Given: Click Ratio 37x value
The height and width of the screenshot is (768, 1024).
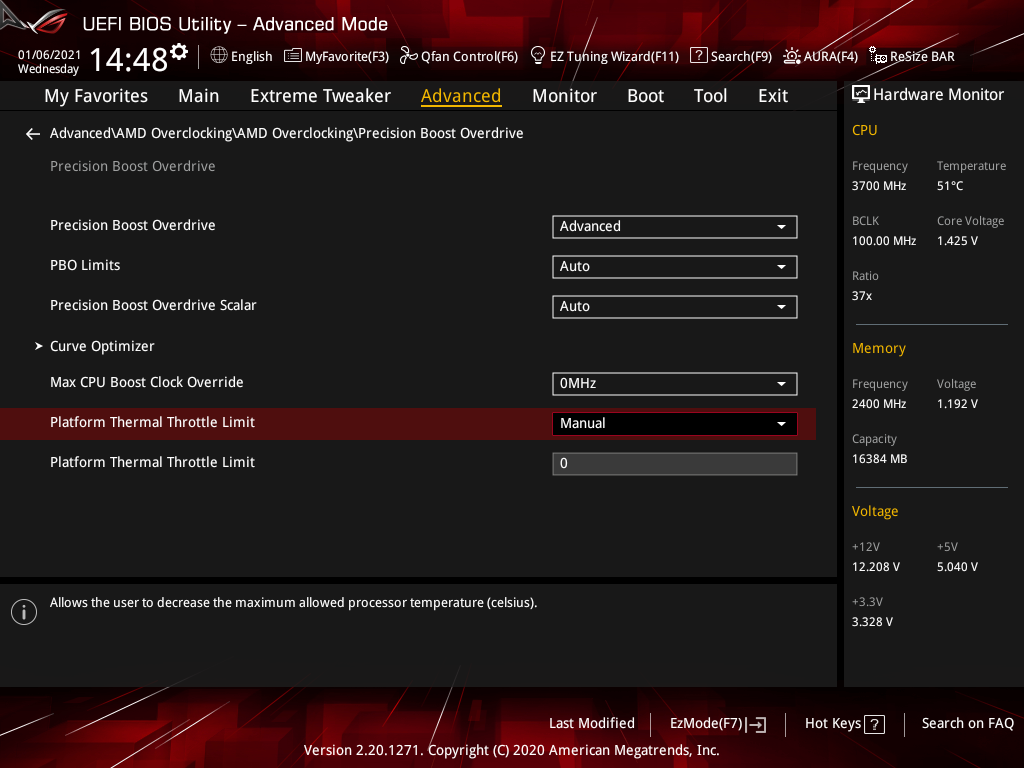Looking at the screenshot, I should [861, 296].
